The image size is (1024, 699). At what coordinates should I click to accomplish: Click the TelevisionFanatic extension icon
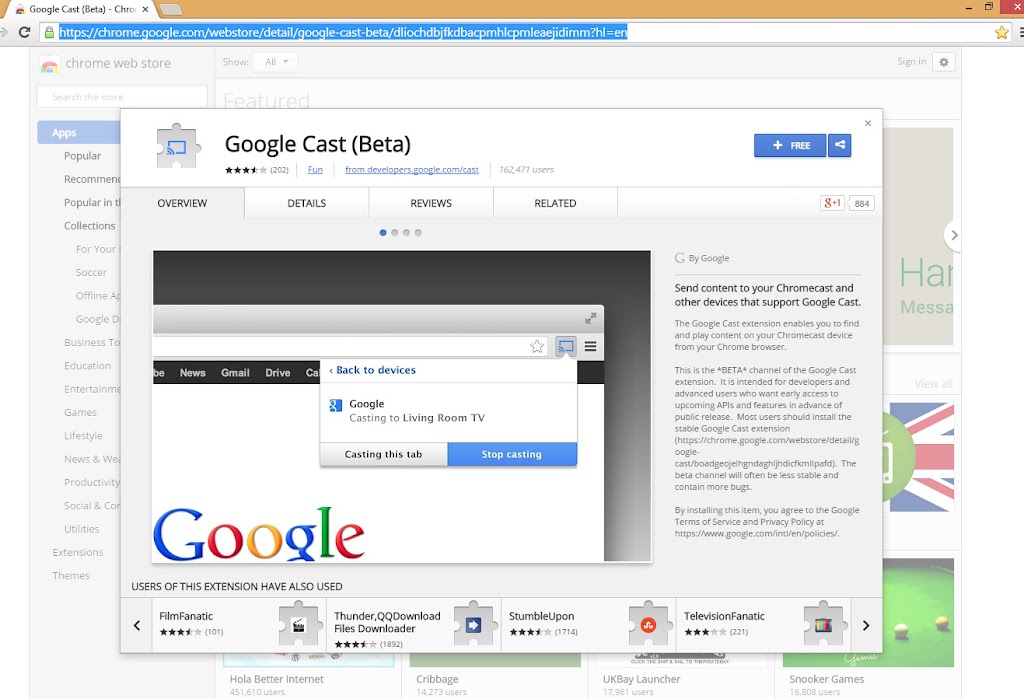(x=824, y=625)
